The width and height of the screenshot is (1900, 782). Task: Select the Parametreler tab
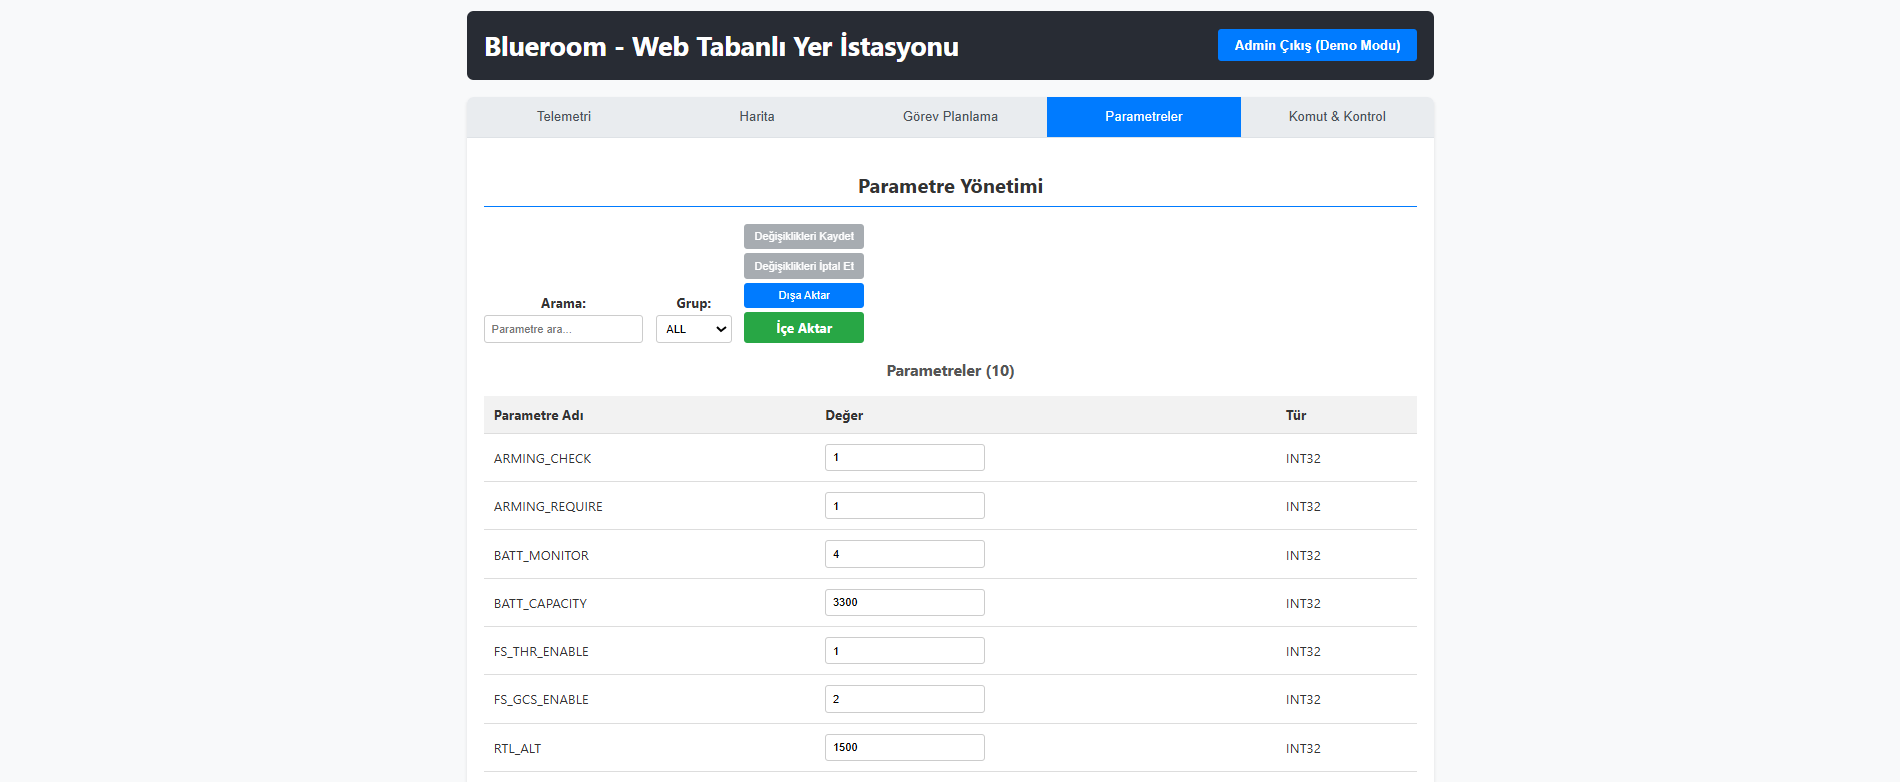click(1143, 117)
